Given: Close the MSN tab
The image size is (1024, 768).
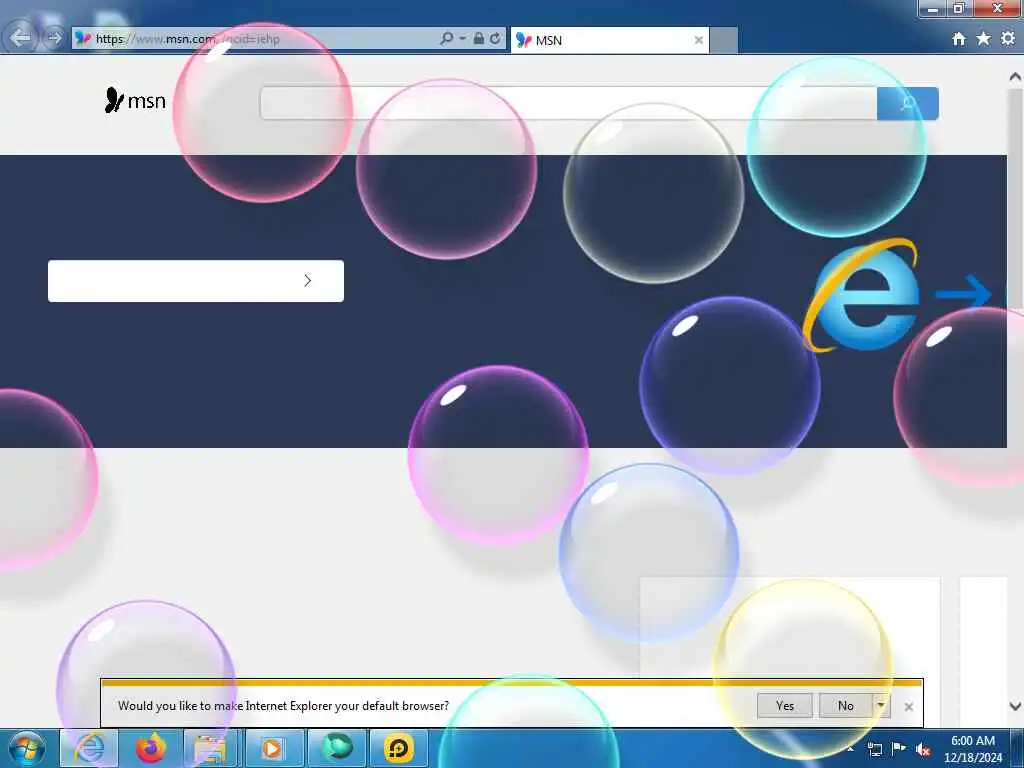Looking at the screenshot, I should [x=698, y=40].
